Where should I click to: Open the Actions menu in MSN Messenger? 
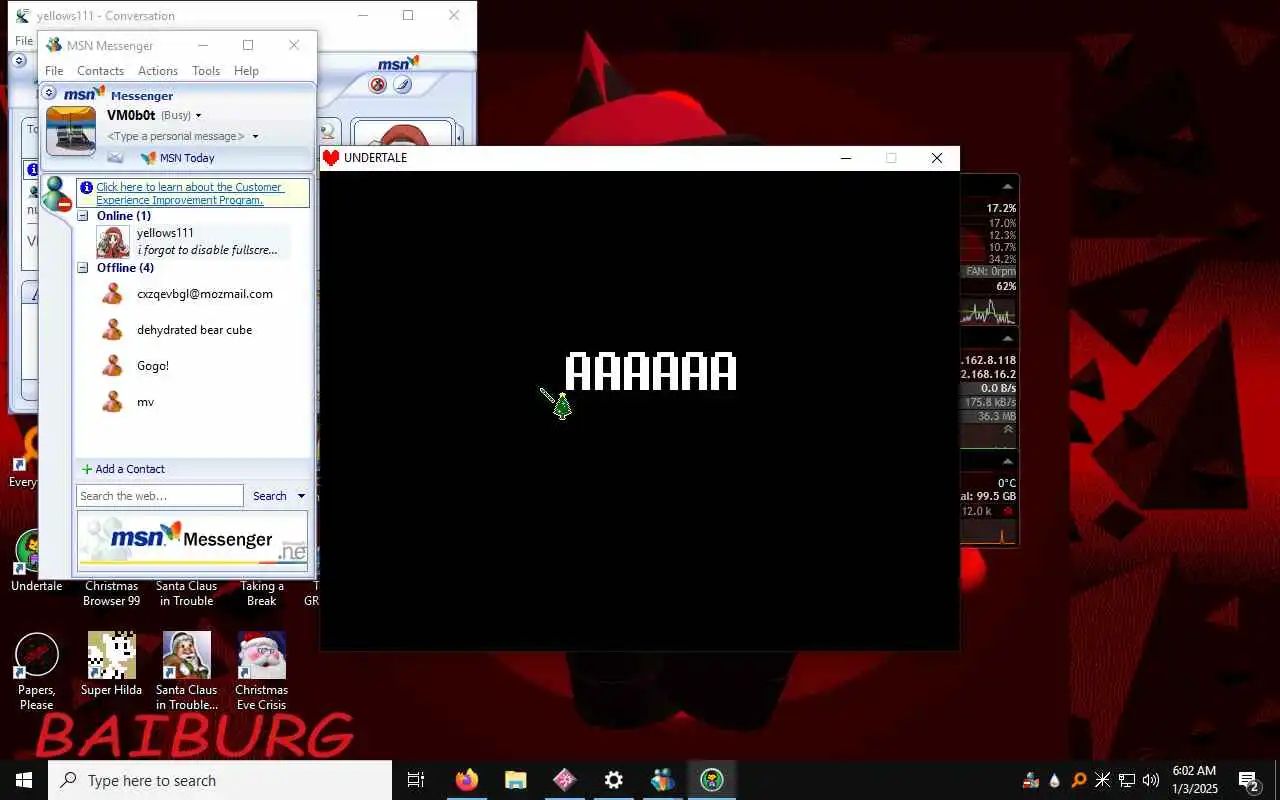click(157, 71)
